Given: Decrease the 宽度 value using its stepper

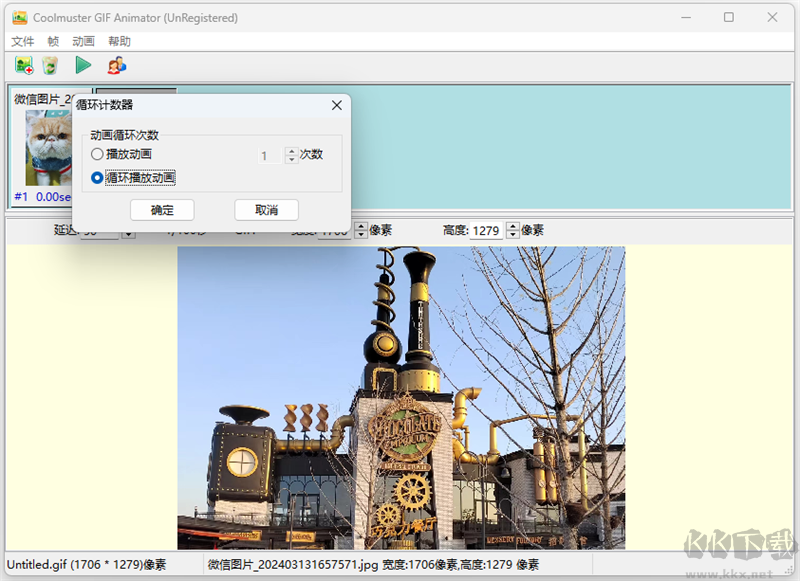Looking at the screenshot, I should (x=362, y=234).
